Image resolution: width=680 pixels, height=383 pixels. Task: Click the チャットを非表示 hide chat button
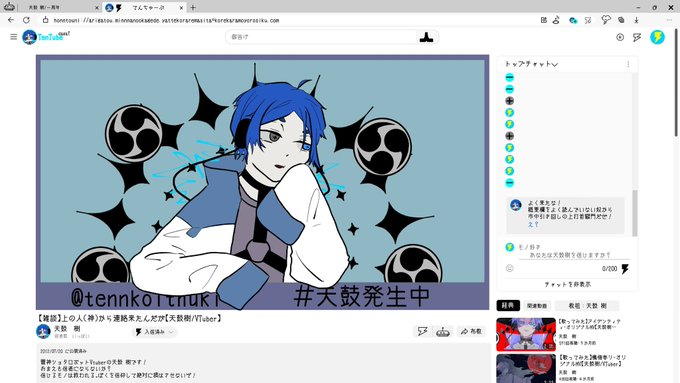tap(568, 285)
